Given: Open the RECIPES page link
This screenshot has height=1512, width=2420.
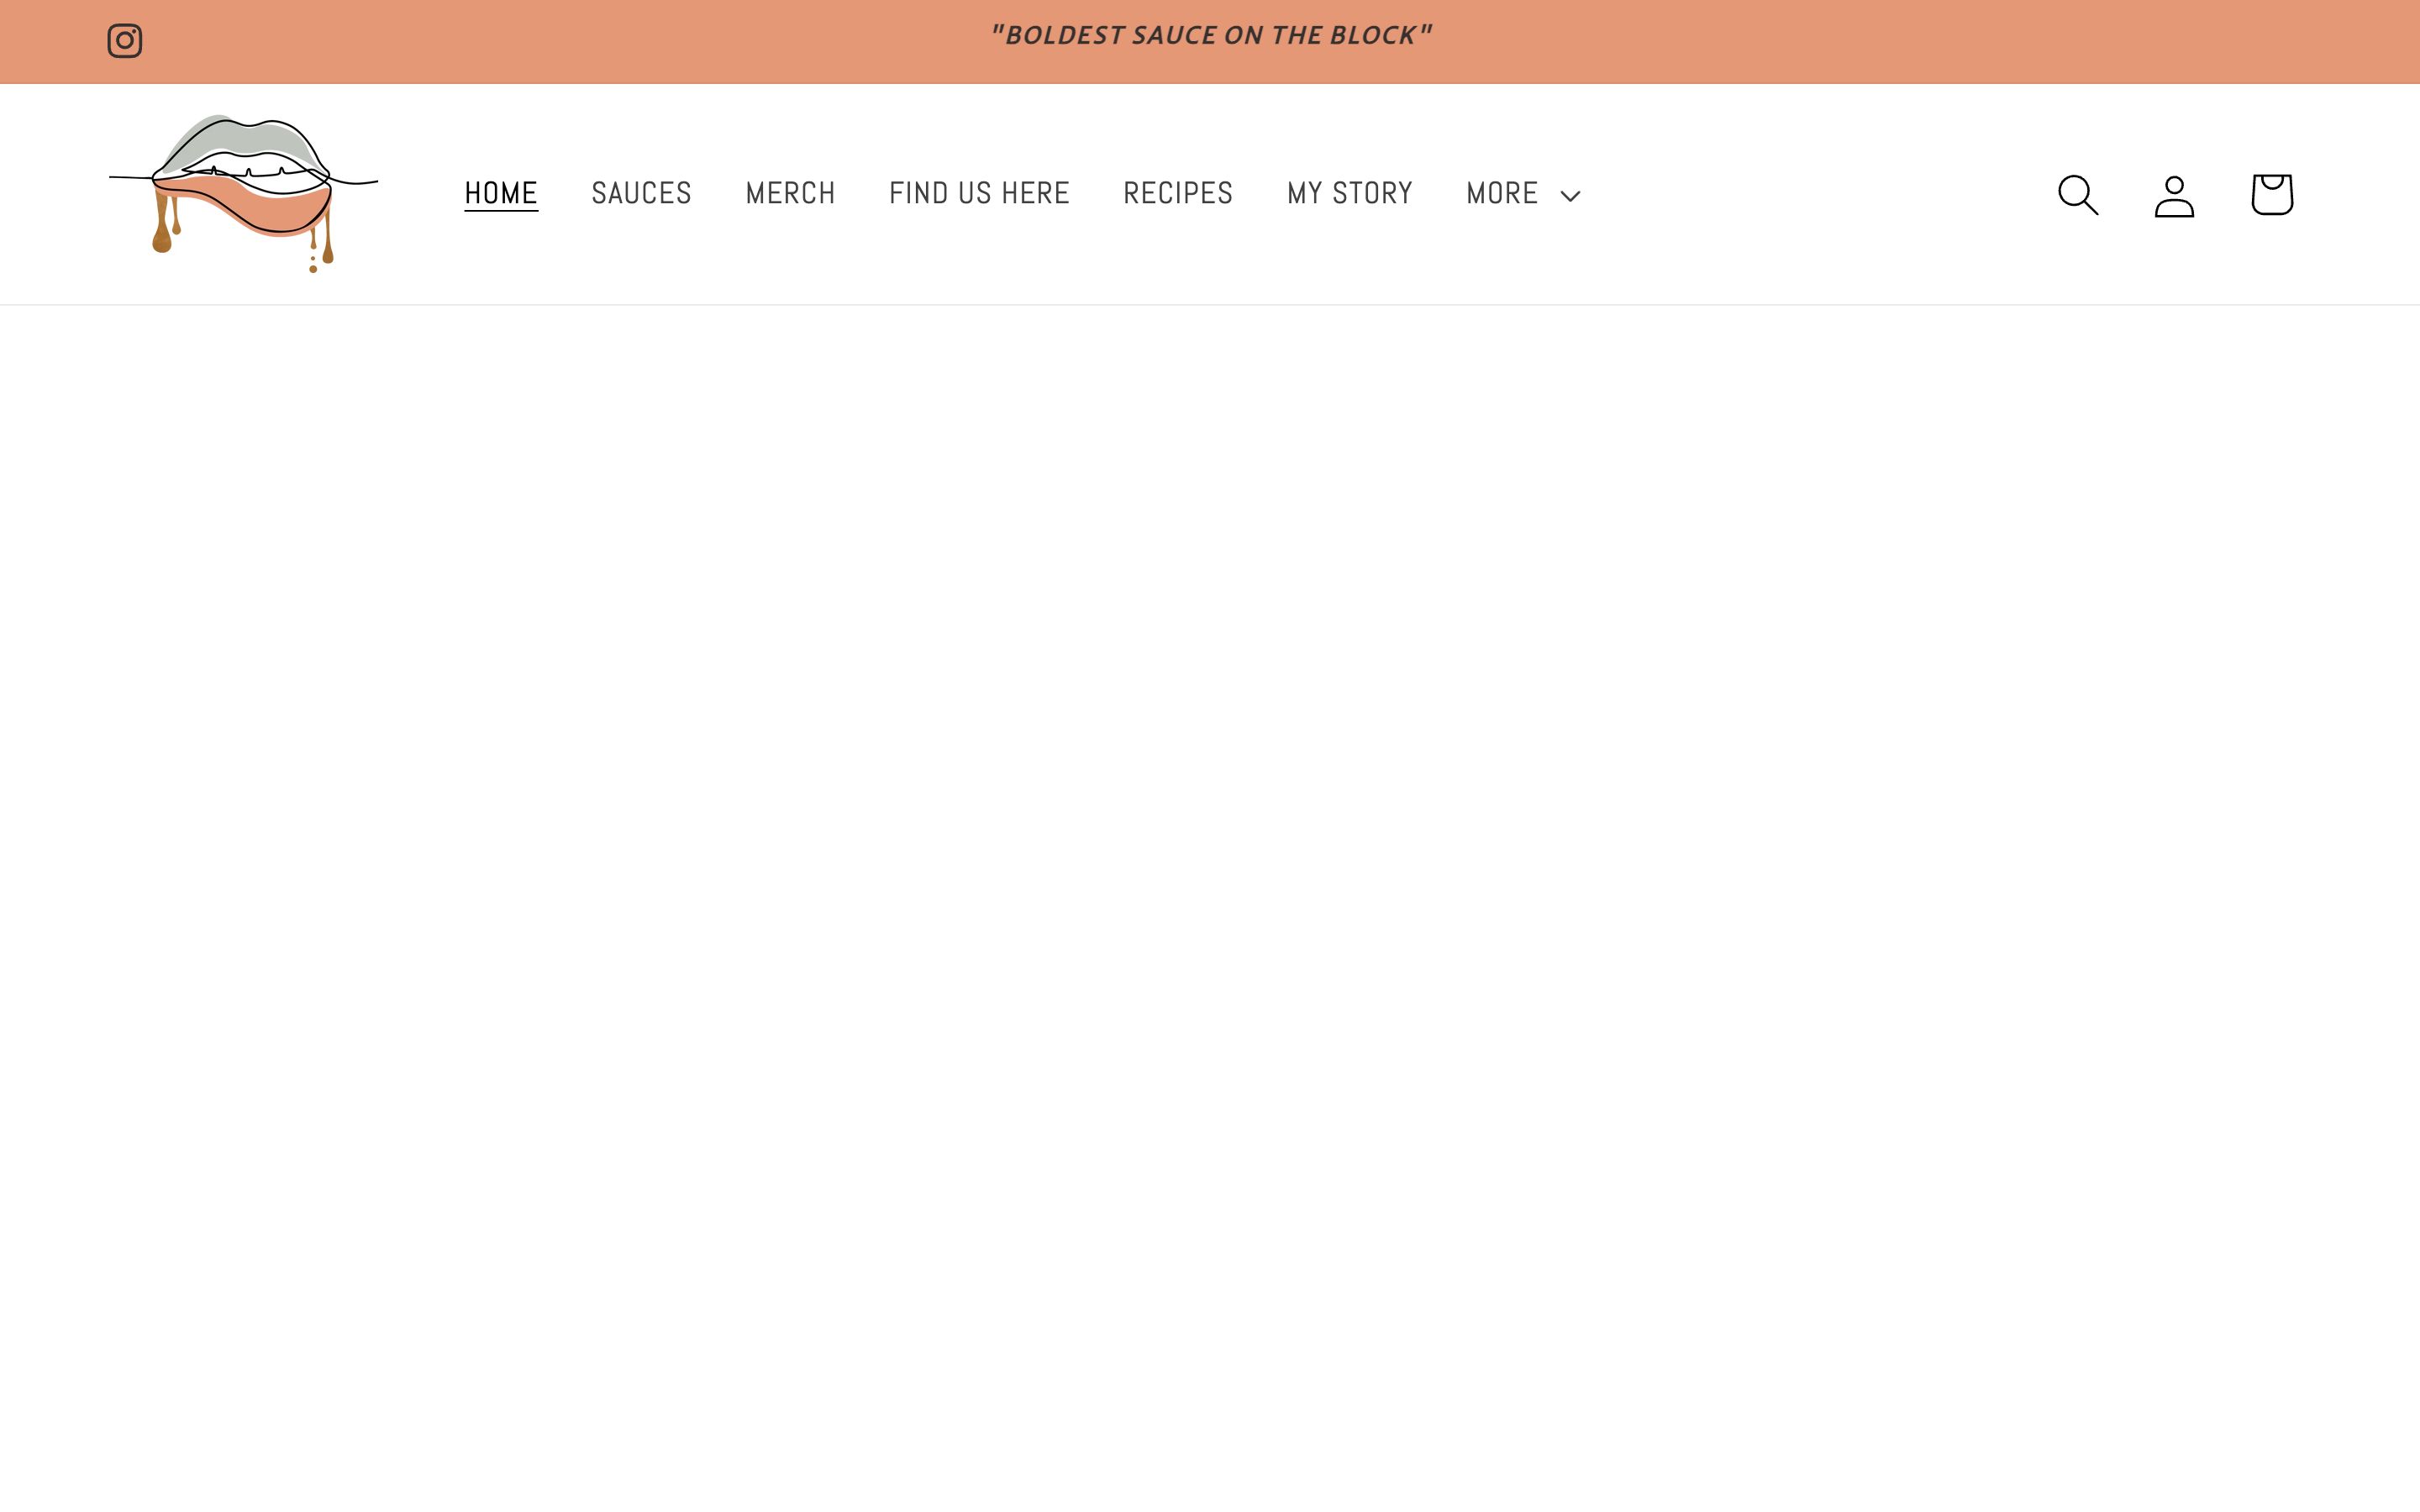Looking at the screenshot, I should tap(1178, 193).
